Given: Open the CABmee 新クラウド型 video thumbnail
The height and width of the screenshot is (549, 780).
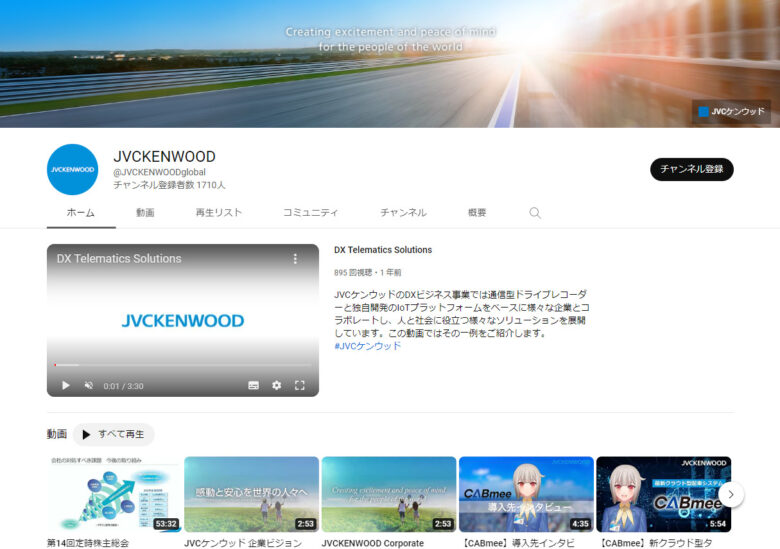Looking at the screenshot, I should 664,494.
